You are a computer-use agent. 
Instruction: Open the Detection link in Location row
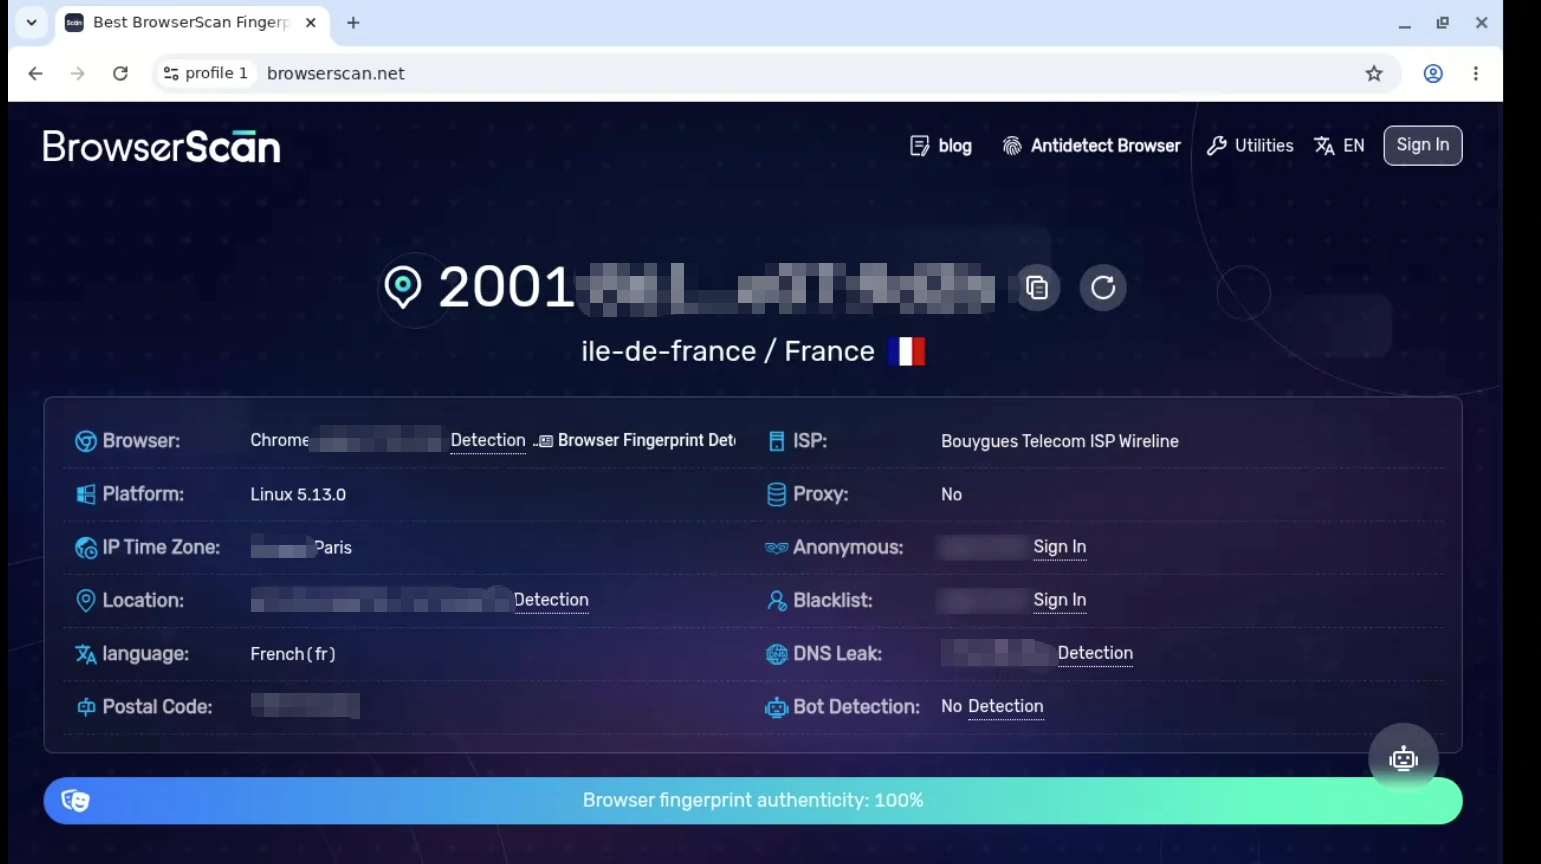tap(551, 600)
